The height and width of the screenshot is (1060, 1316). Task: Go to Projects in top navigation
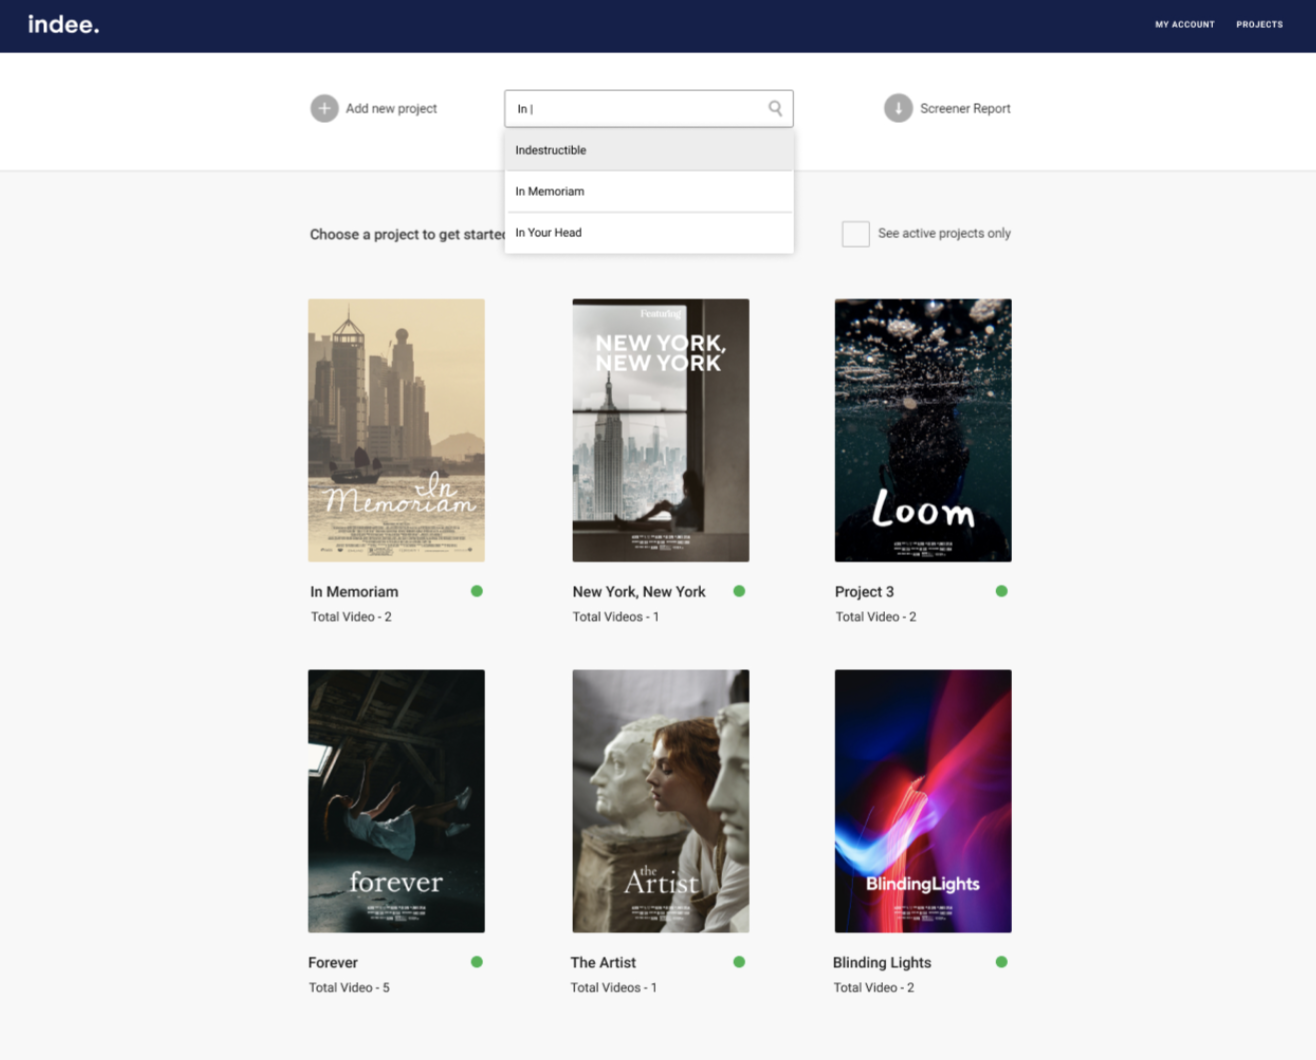tap(1259, 25)
